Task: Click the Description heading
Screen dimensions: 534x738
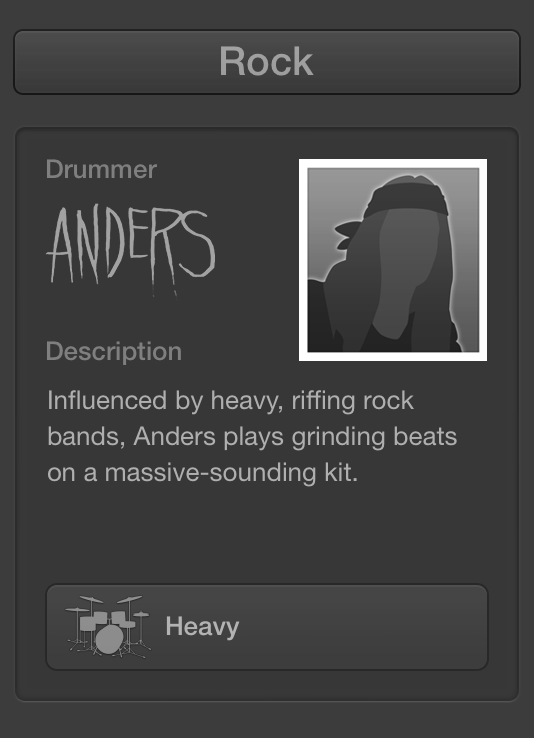Action: [114, 352]
